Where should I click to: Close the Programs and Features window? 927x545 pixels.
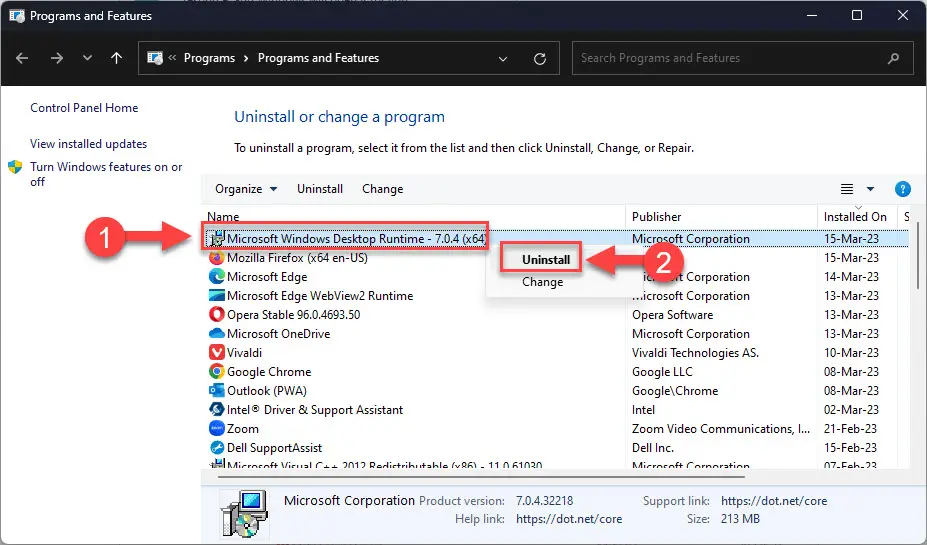pos(903,15)
